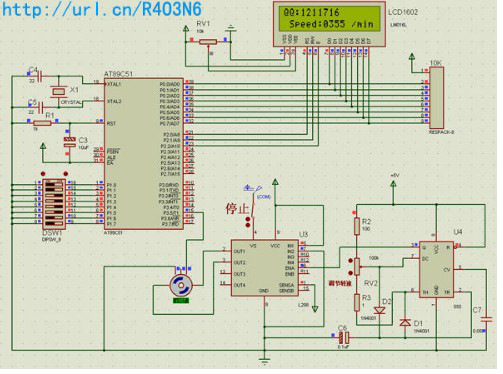This screenshot has height=374, width=503.
Task: Toggle the 停止 stop switch
Action: [x=253, y=208]
